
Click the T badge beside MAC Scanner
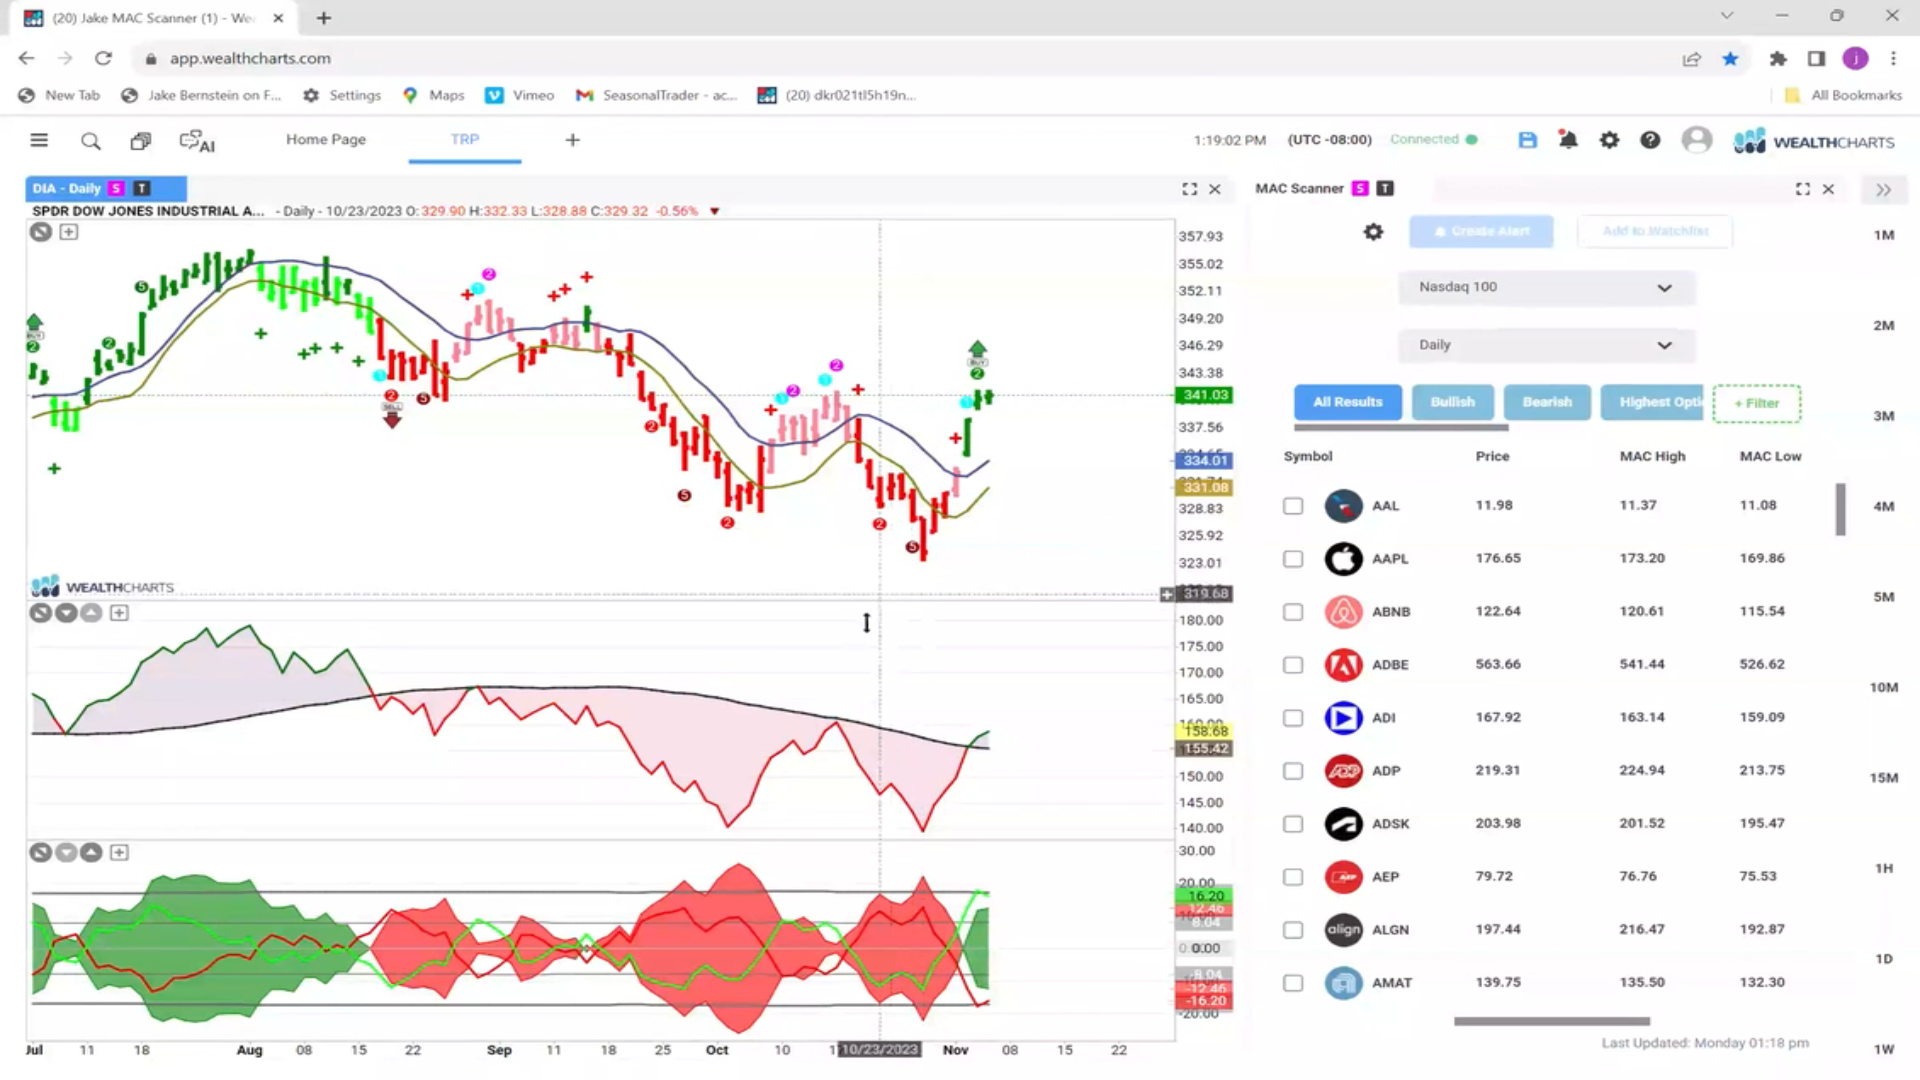pos(1385,189)
